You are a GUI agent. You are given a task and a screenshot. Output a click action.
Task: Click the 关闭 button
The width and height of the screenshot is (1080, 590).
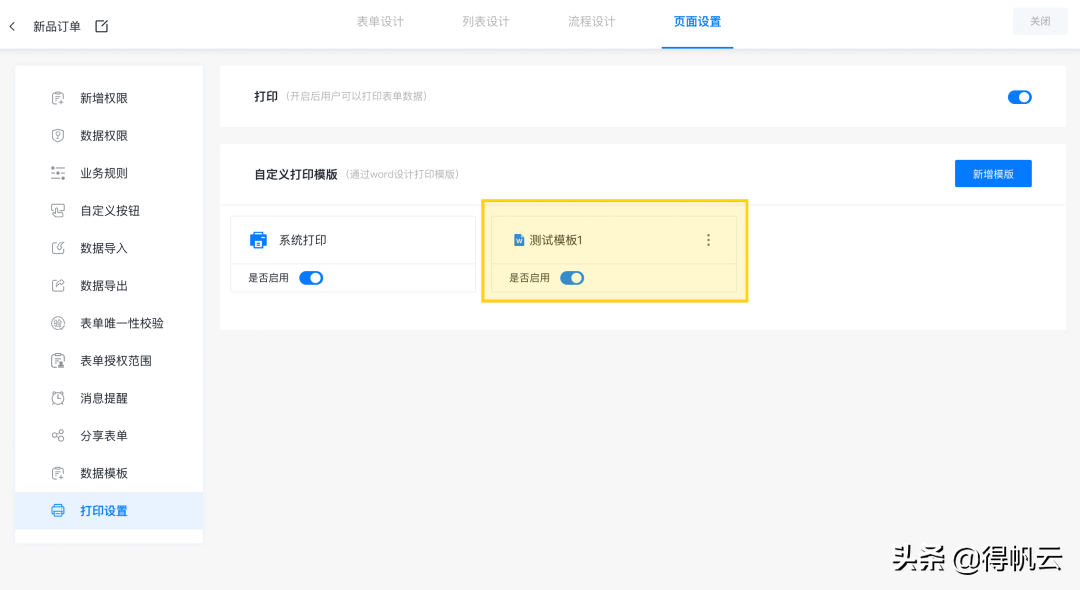(1040, 21)
